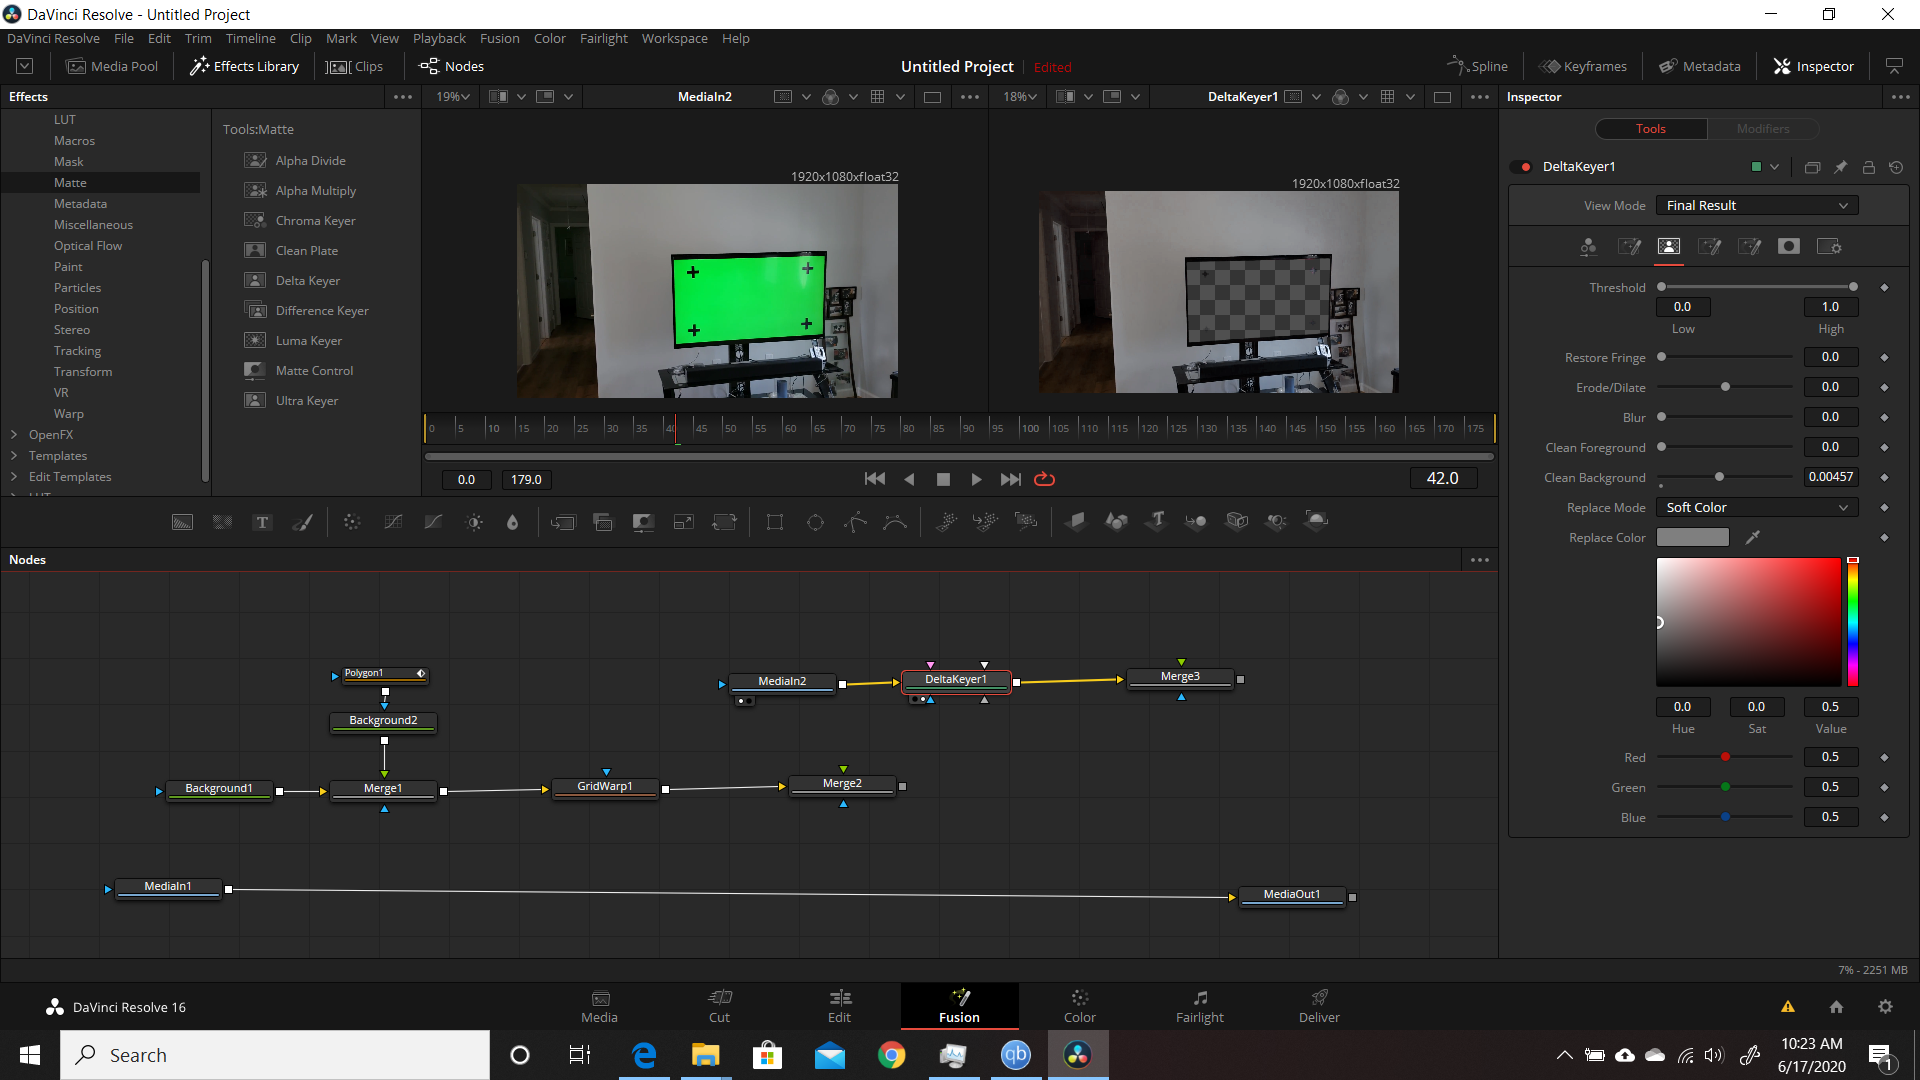Image resolution: width=1920 pixels, height=1080 pixels.
Task: Click the Replace Color gray swatch
Action: tap(1693, 538)
